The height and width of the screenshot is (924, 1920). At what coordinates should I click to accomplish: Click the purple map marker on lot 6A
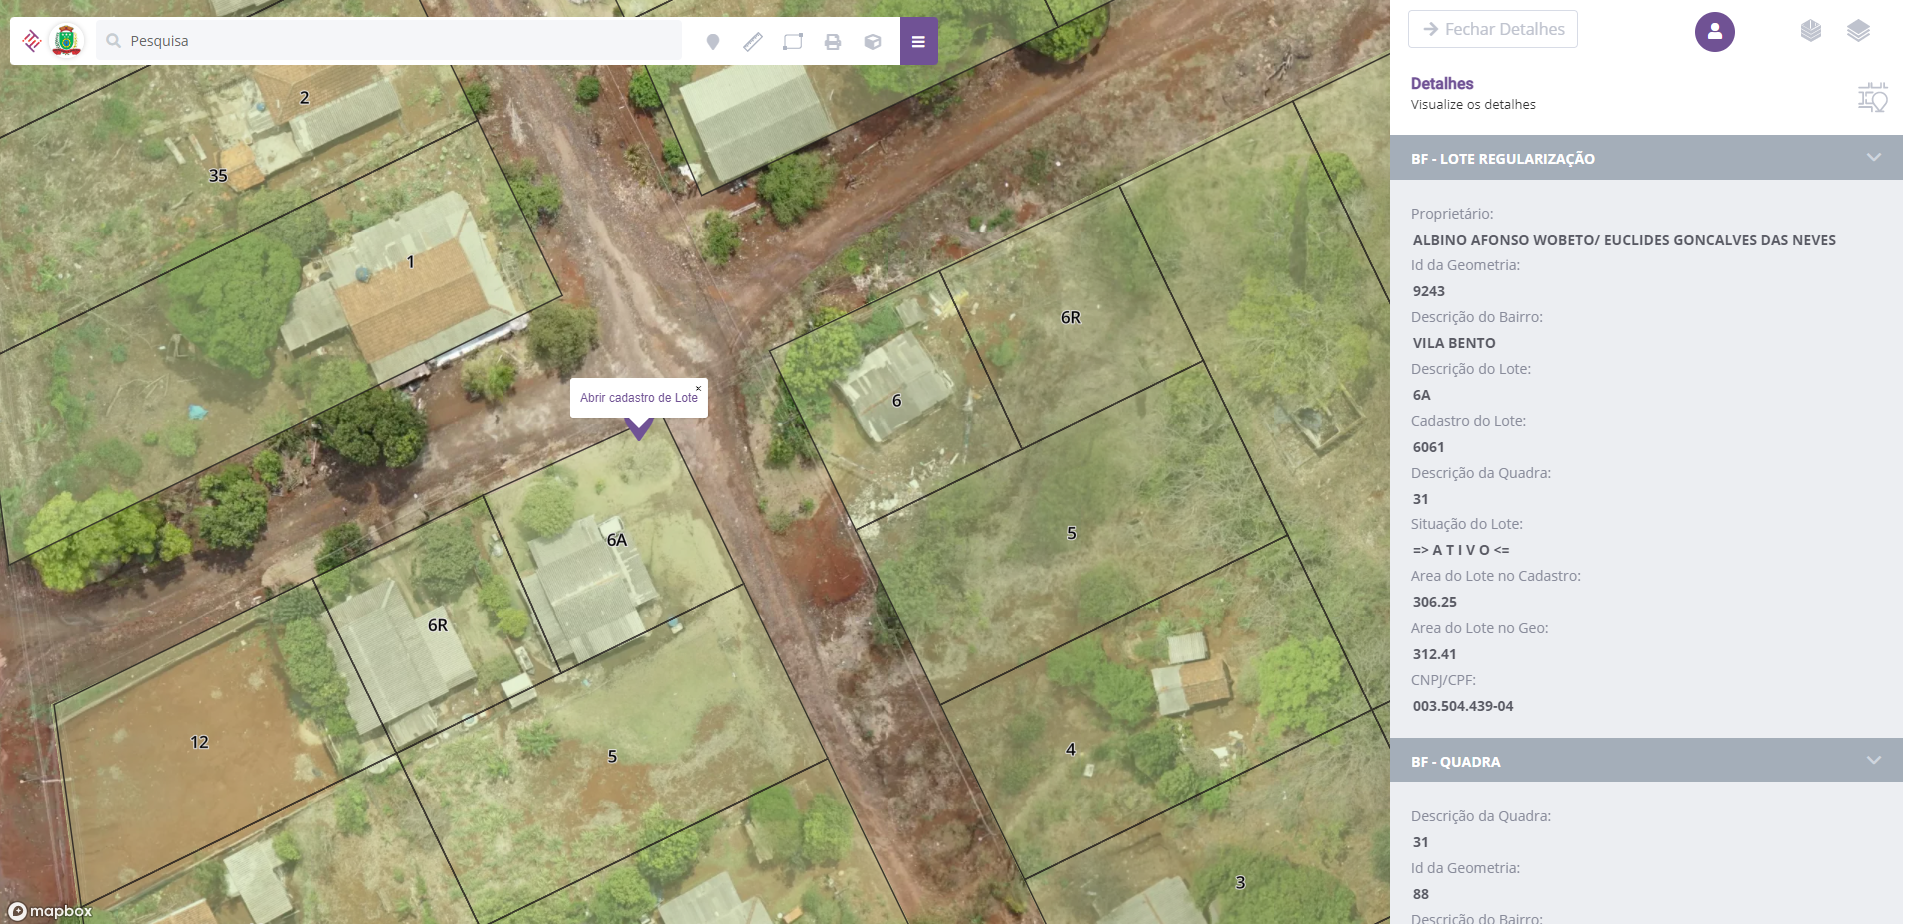pos(639,430)
